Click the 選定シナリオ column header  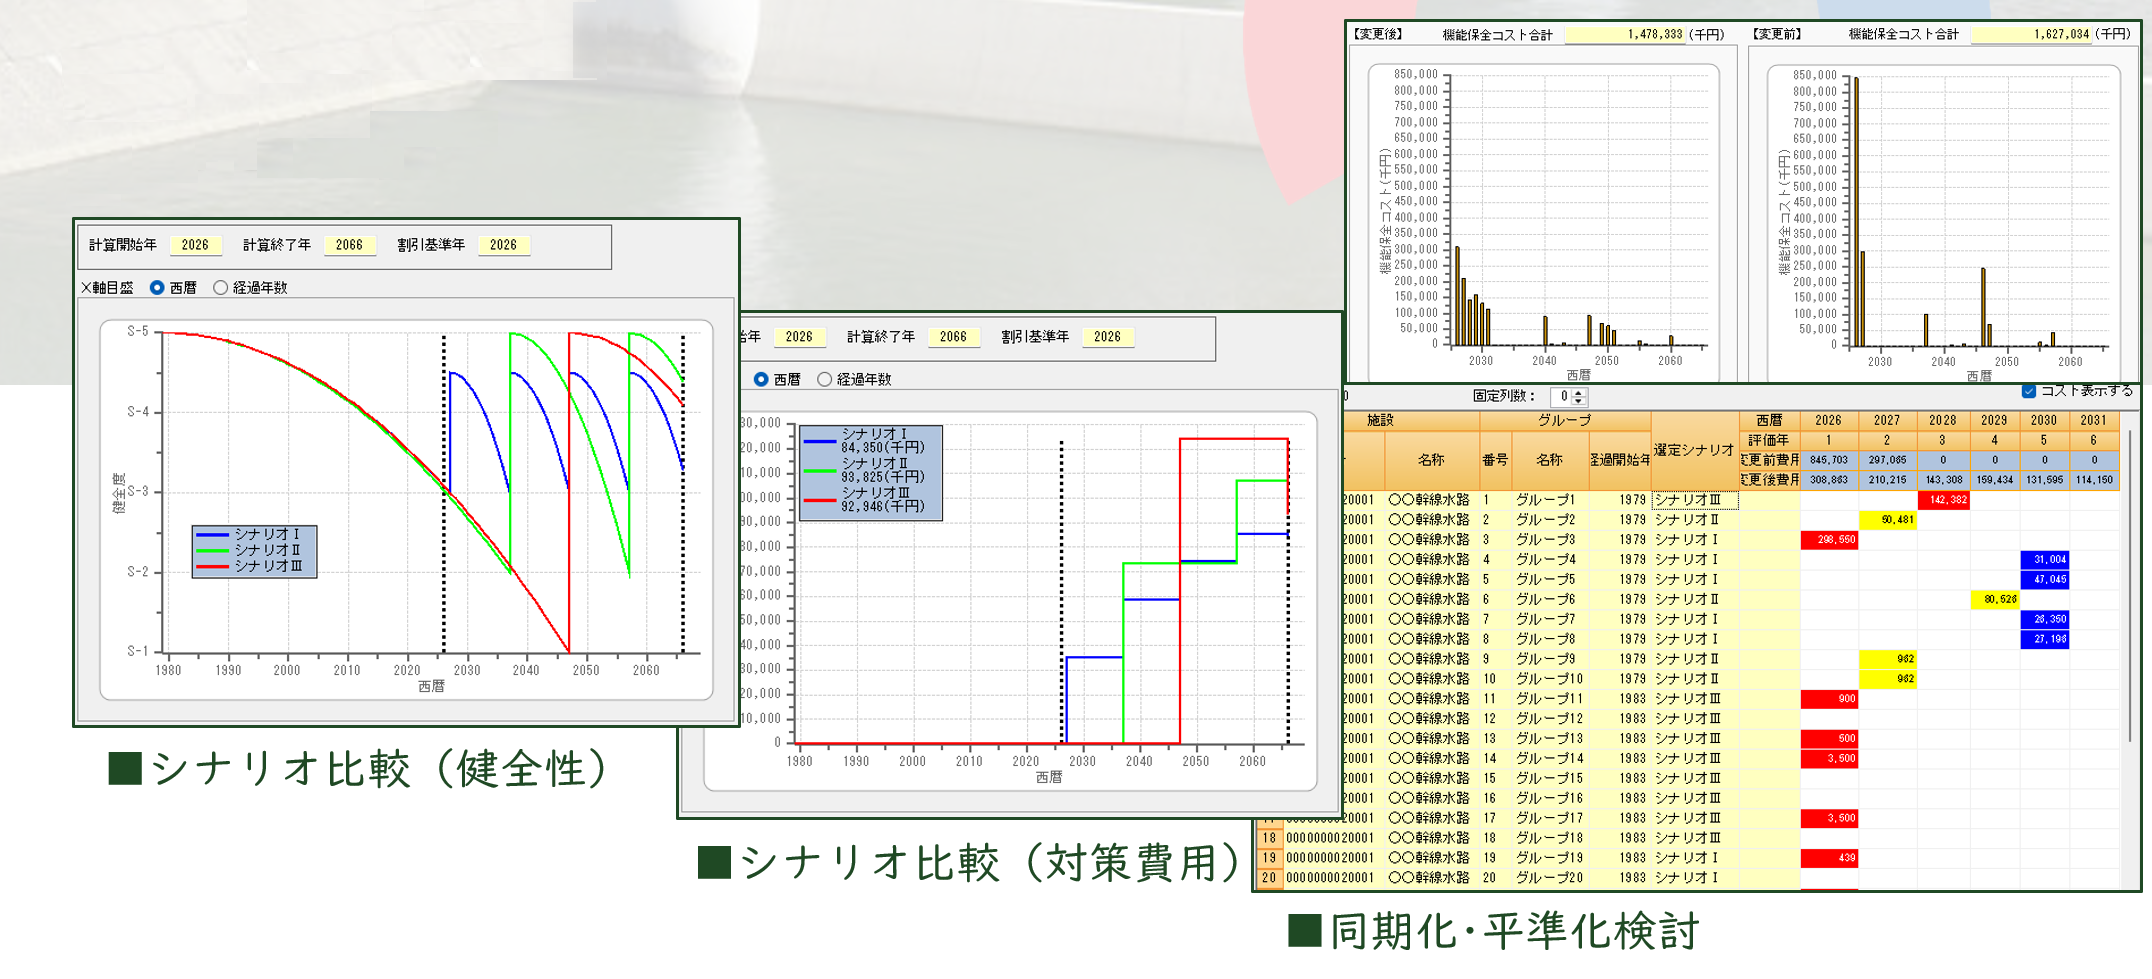1694,450
